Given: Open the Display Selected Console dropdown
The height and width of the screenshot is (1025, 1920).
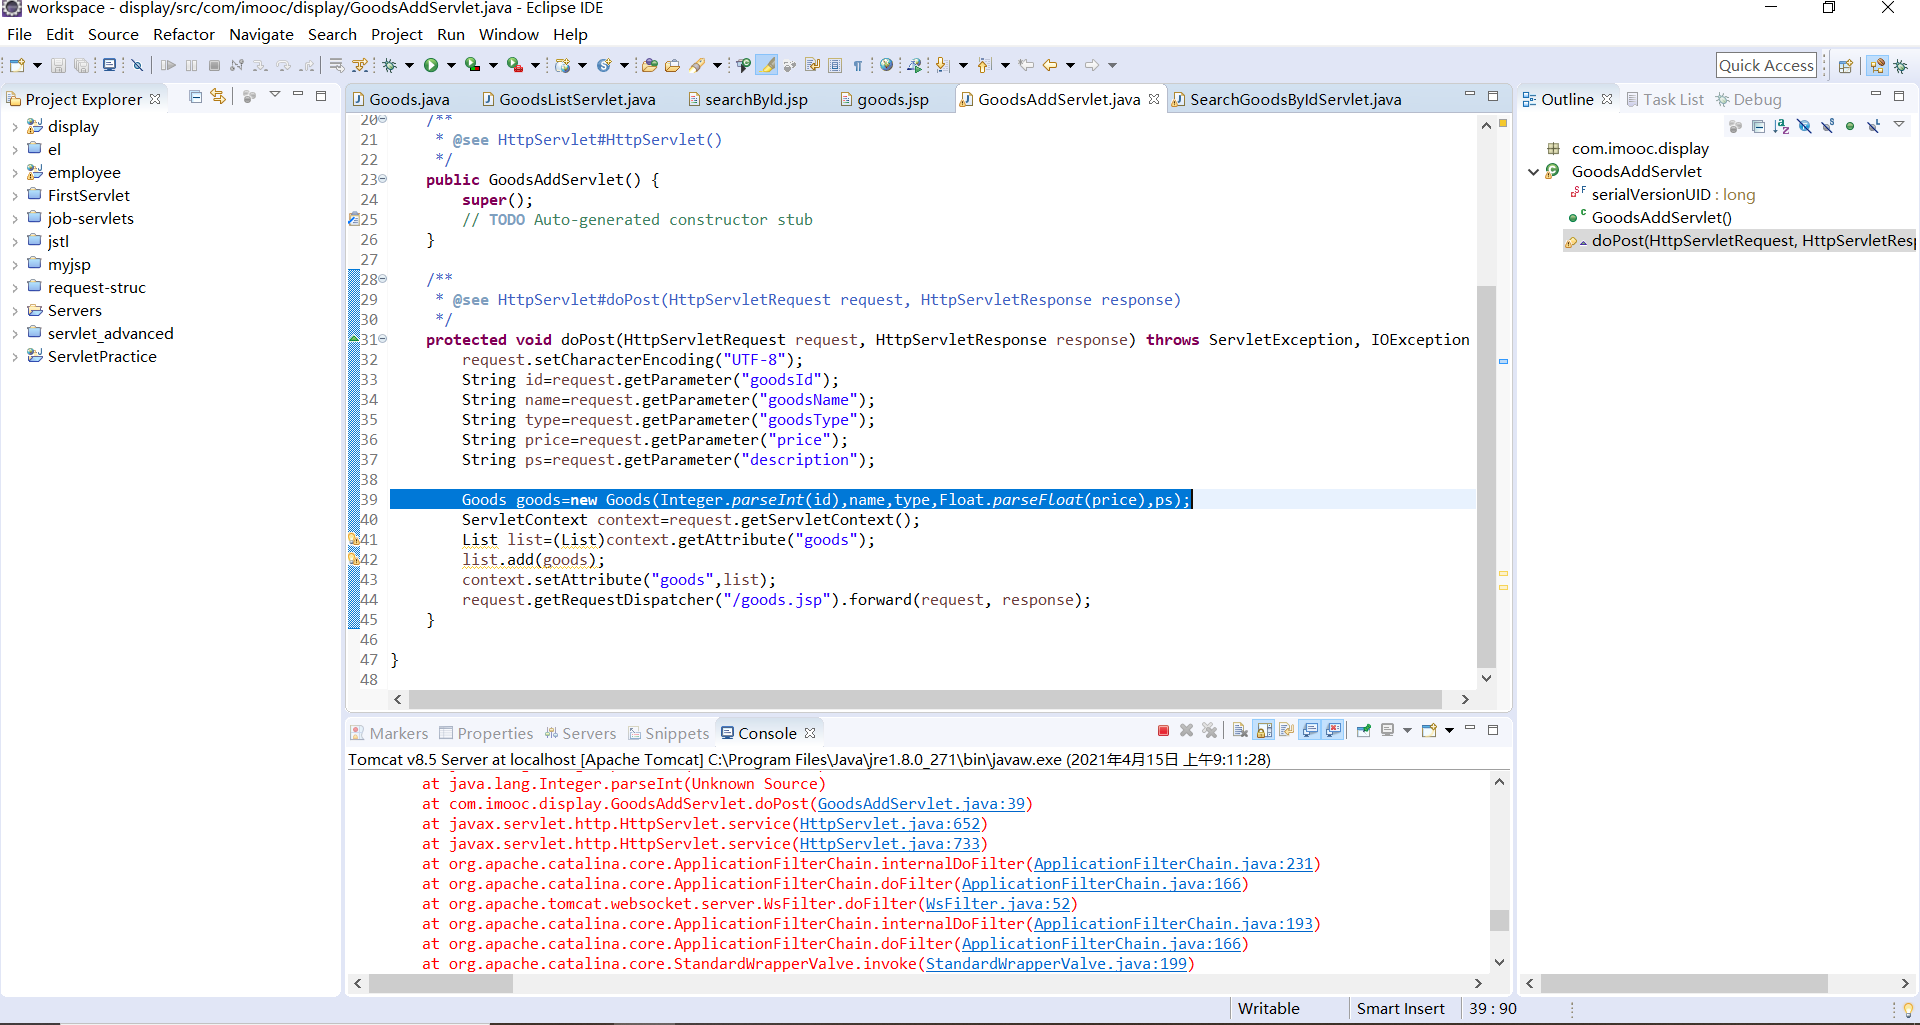Looking at the screenshot, I should click(1407, 730).
